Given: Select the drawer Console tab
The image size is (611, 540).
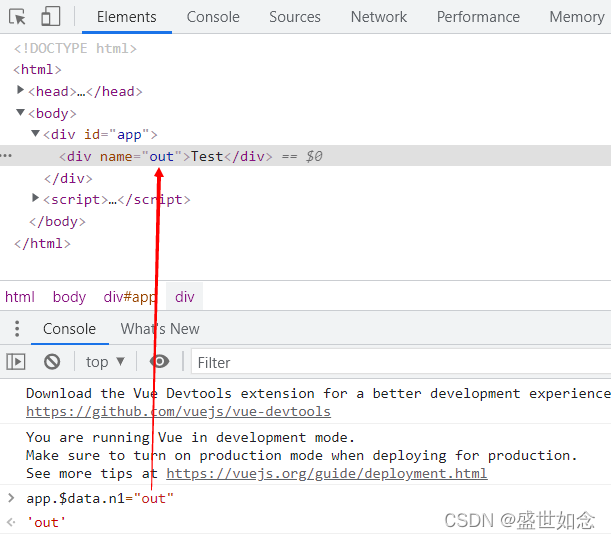Looking at the screenshot, I should tap(69, 329).
